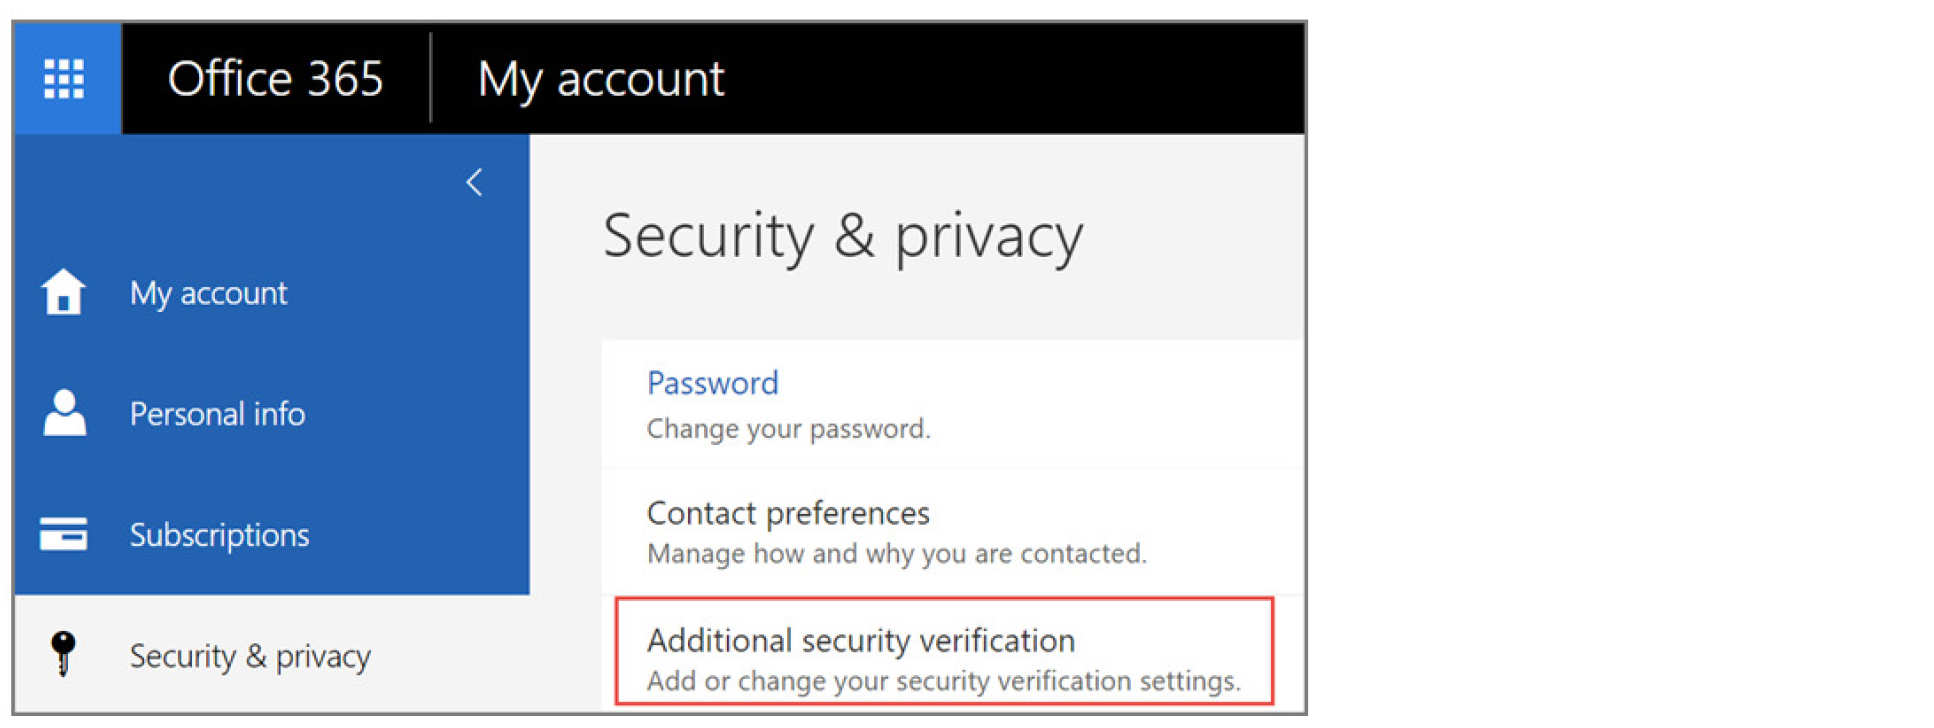Go to My account in sidebar
Viewport: 1934px width, 728px height.
pos(208,293)
